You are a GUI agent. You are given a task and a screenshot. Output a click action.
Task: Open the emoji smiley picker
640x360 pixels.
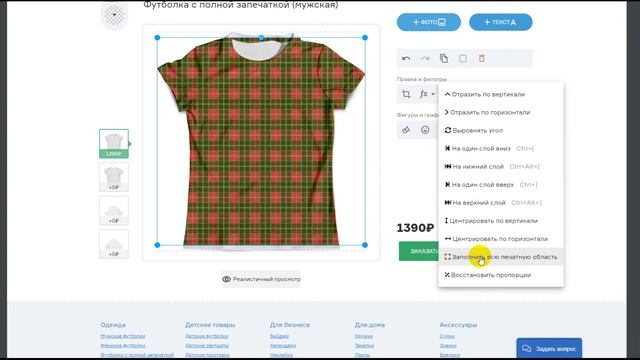(425, 130)
